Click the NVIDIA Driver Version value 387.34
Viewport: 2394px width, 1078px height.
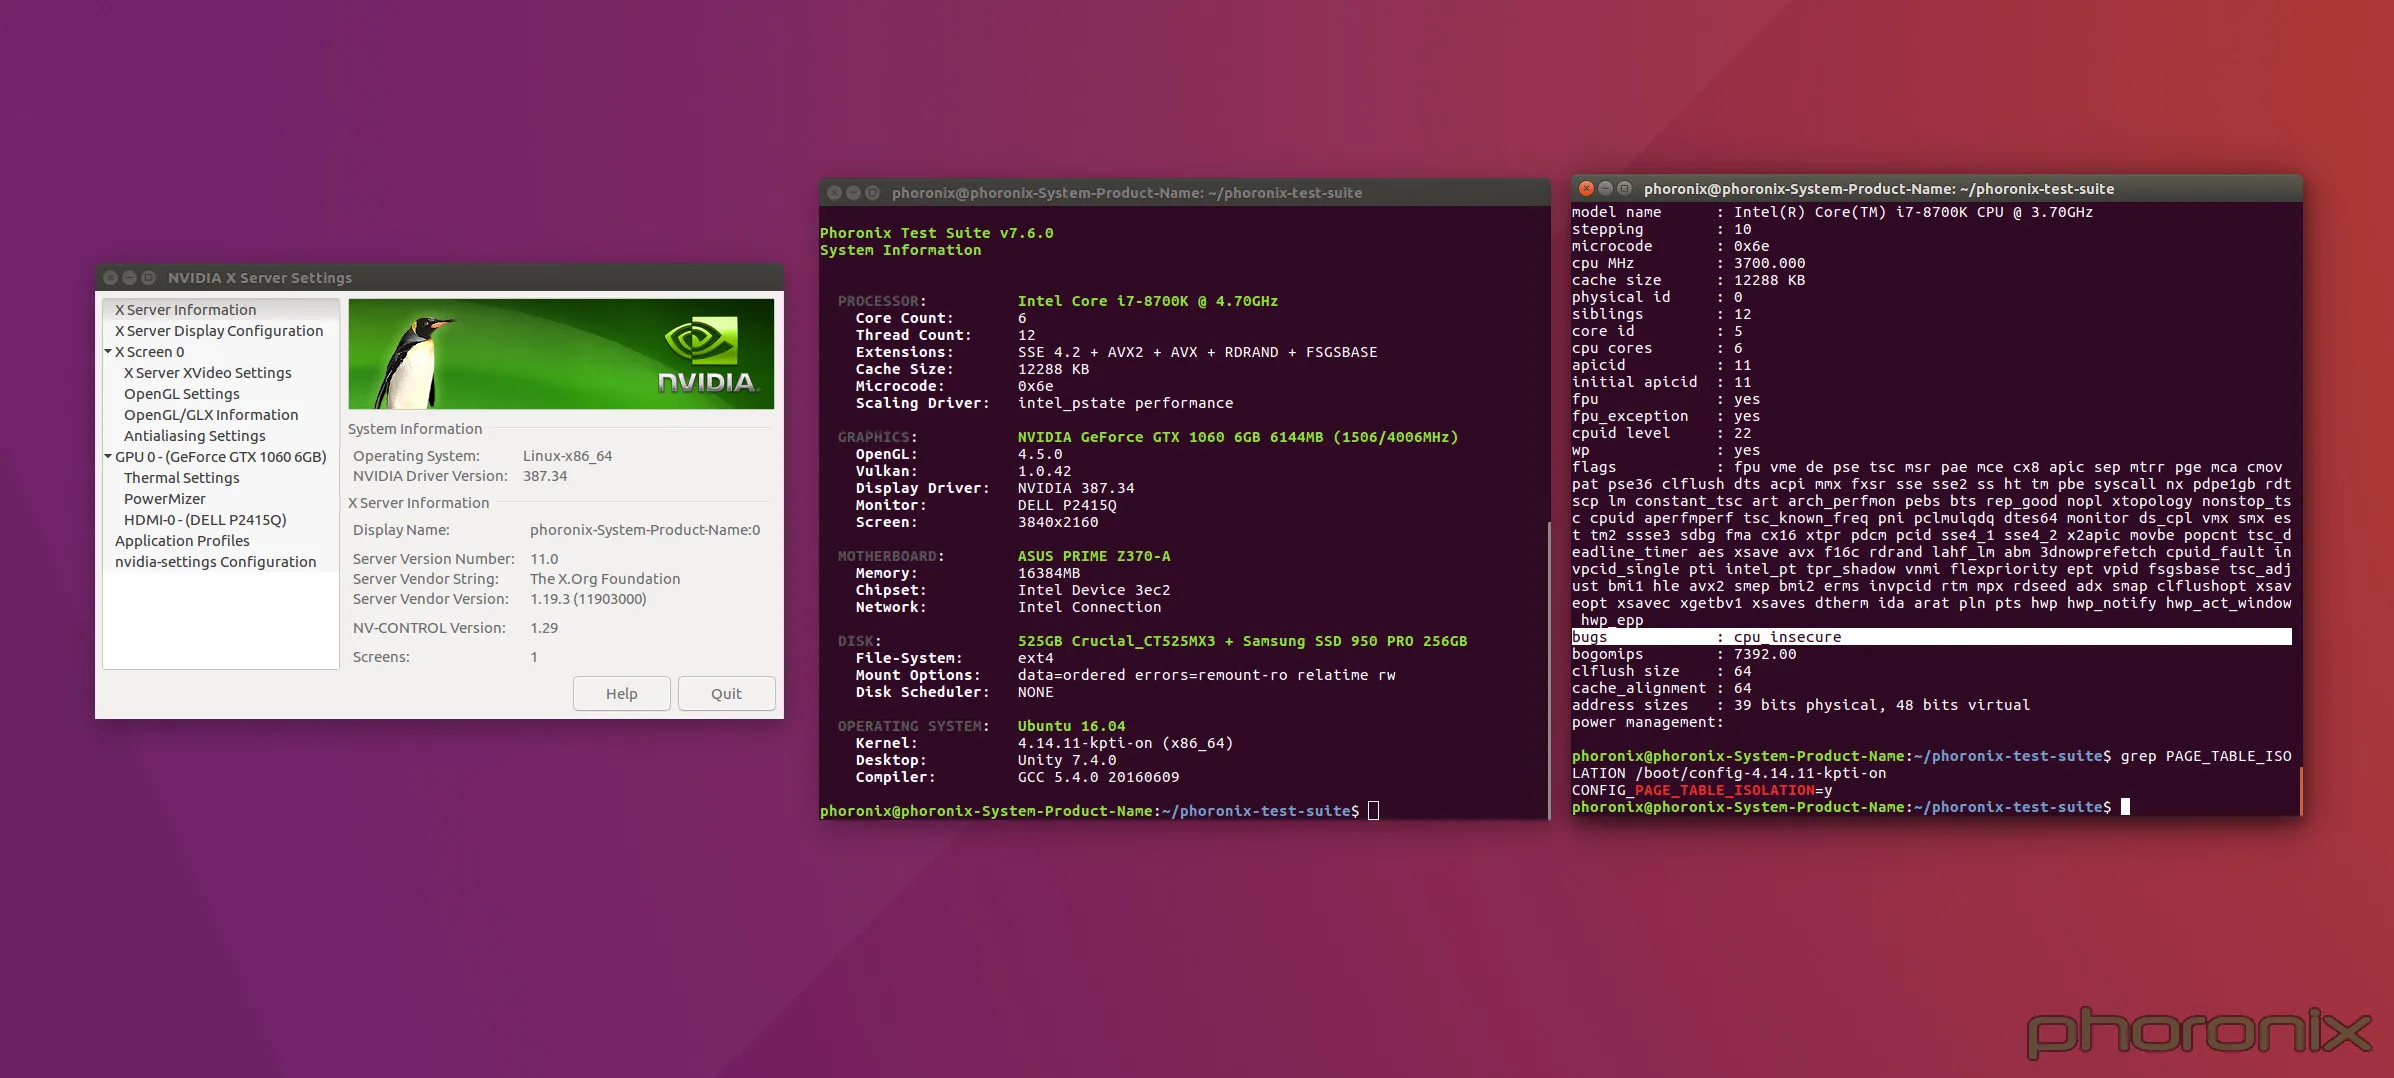[x=545, y=476]
